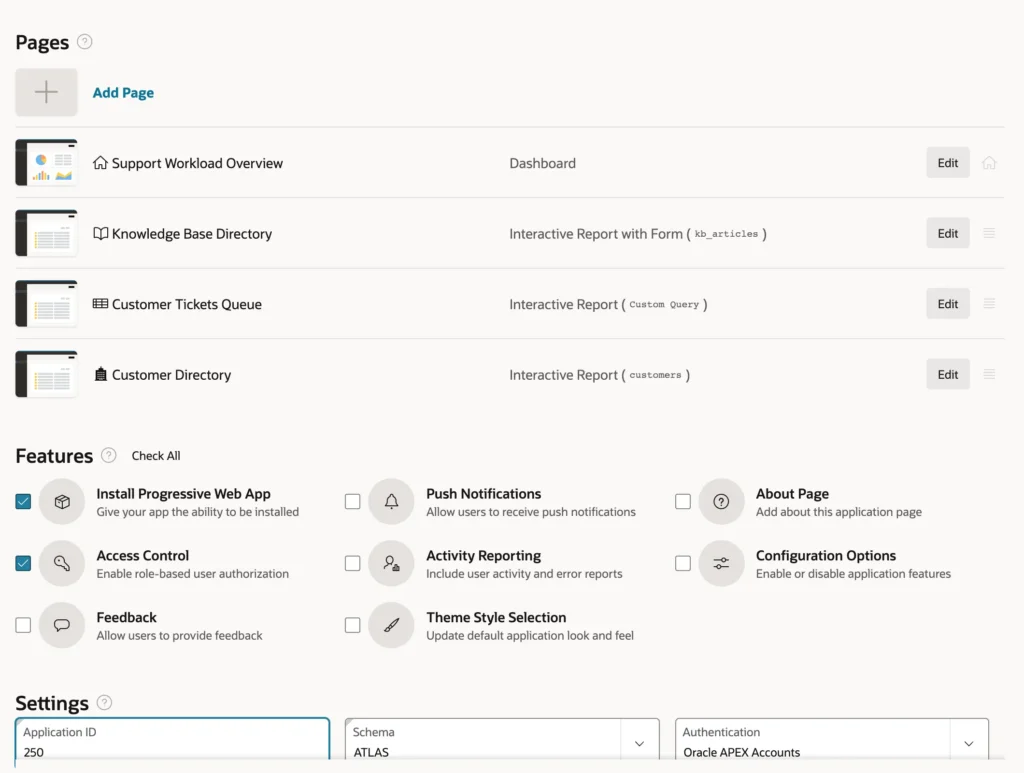The height and width of the screenshot is (773, 1024).
Task: Click reorder handle on Customer Directory row
Action: (989, 374)
